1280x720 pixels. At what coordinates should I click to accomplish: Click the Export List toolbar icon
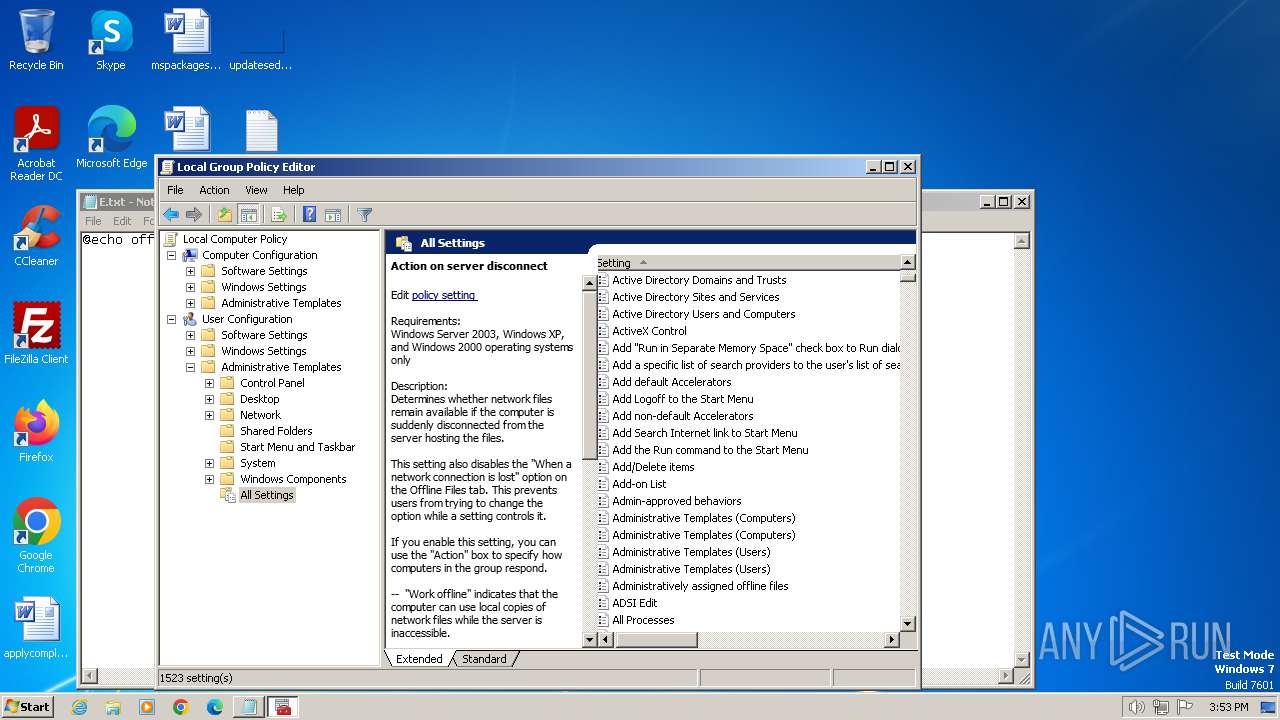click(279, 215)
